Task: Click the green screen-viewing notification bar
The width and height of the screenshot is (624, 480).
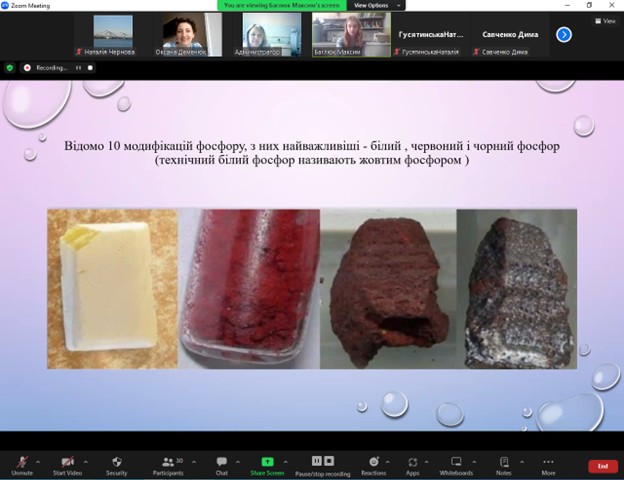Action: point(282,5)
